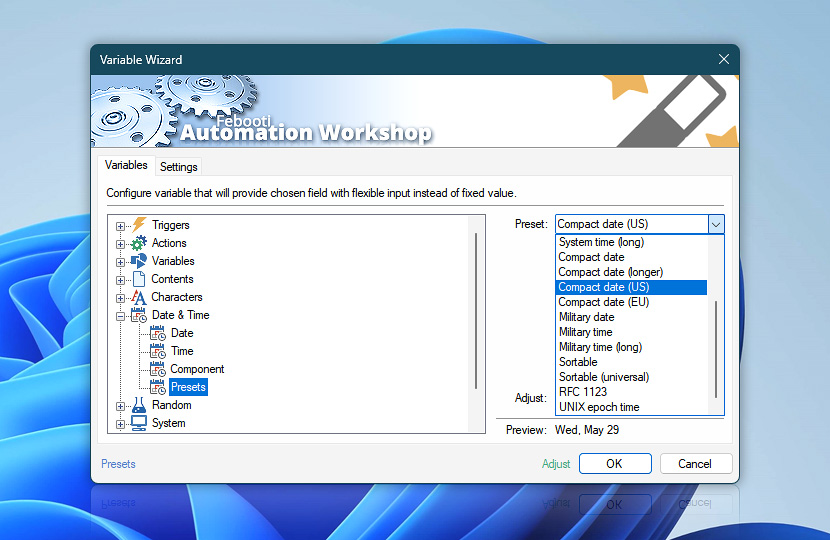Close the Variable Wizard dialog

(724, 59)
